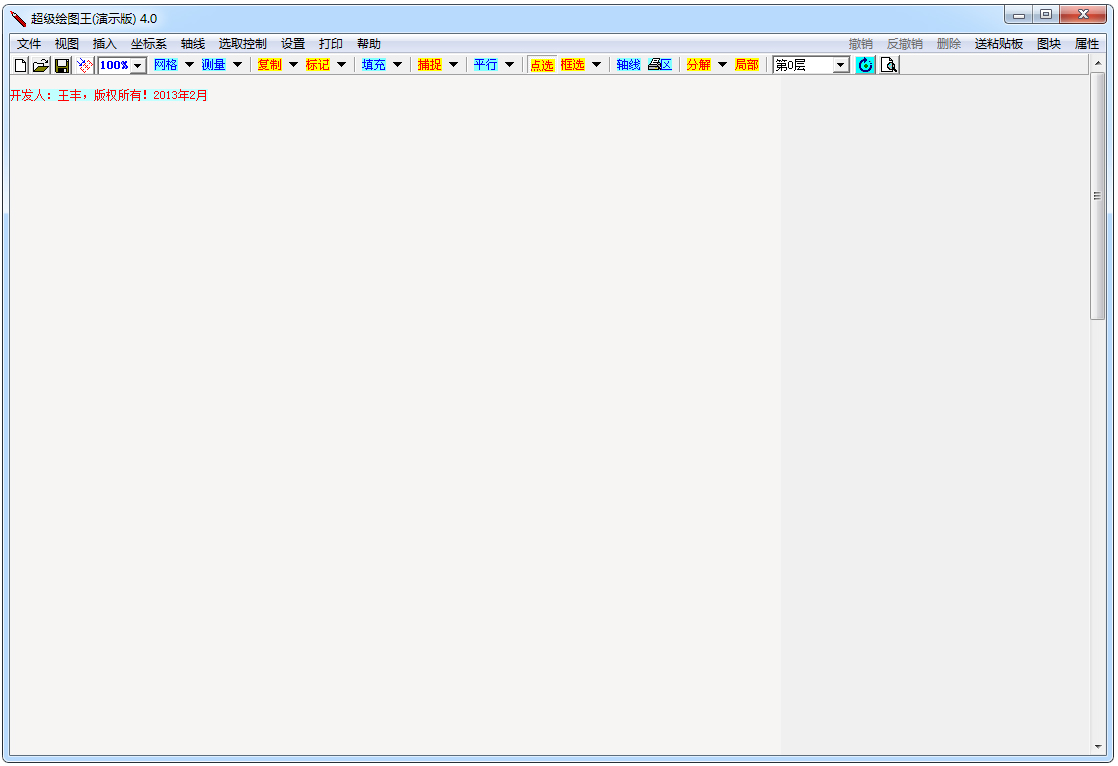Screen dimensions: 1118x766
Task: Click the red developer copyright text
Action: (x=108, y=95)
